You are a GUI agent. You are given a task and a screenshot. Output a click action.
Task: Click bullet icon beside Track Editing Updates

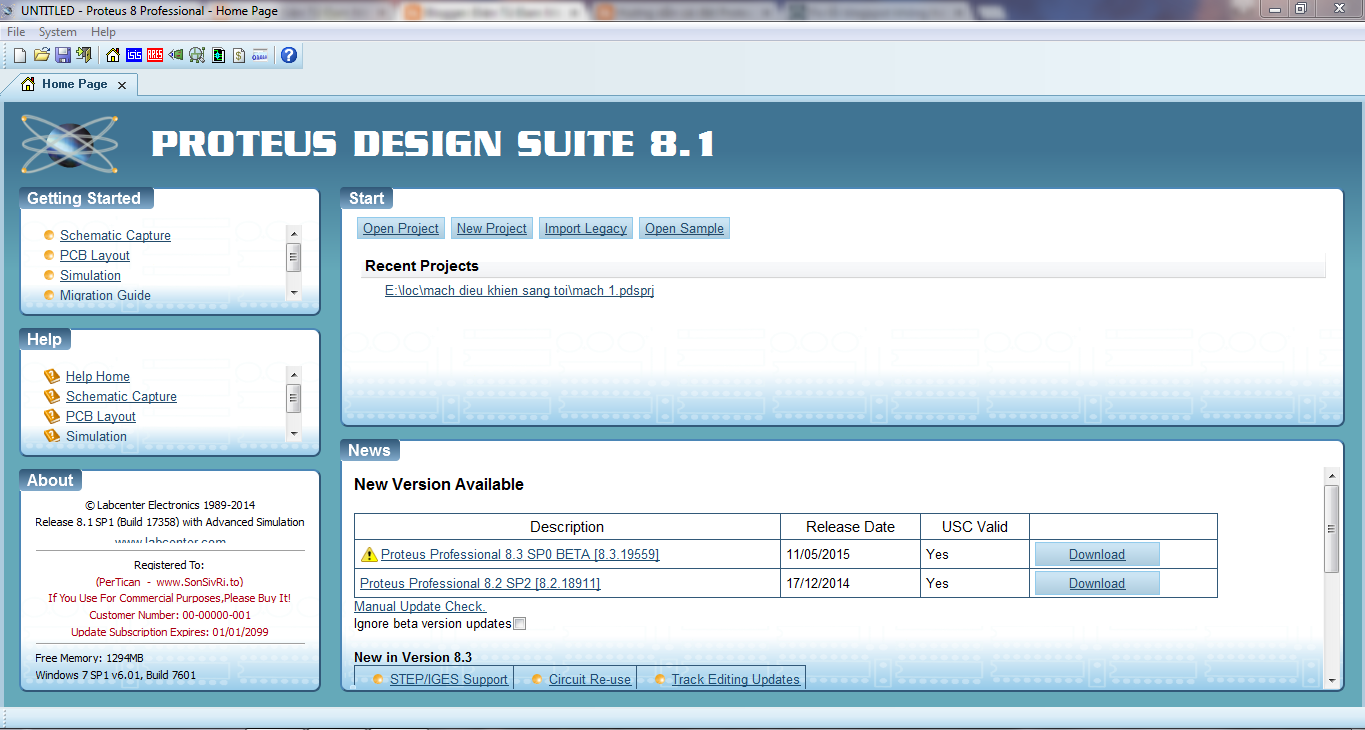(x=661, y=679)
